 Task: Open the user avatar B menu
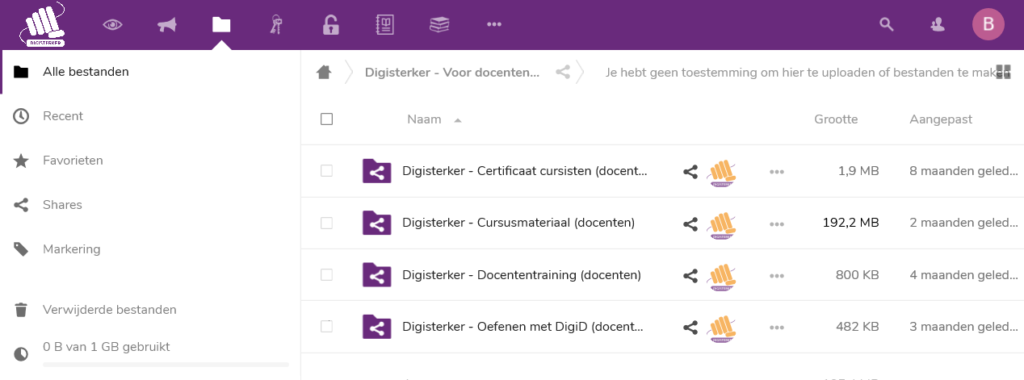coord(988,25)
